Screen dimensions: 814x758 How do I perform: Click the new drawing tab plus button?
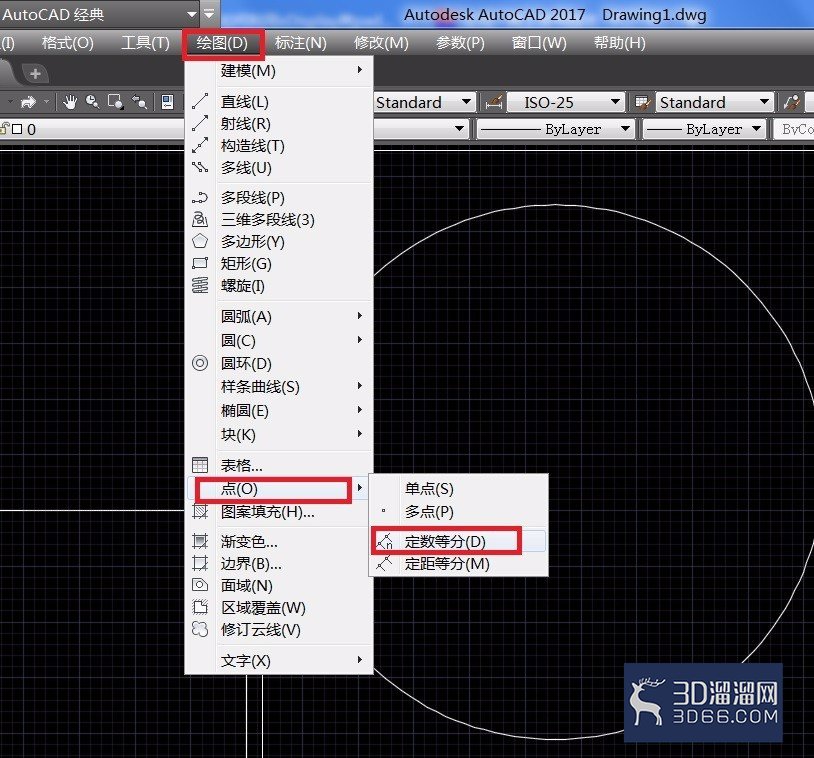(35, 74)
